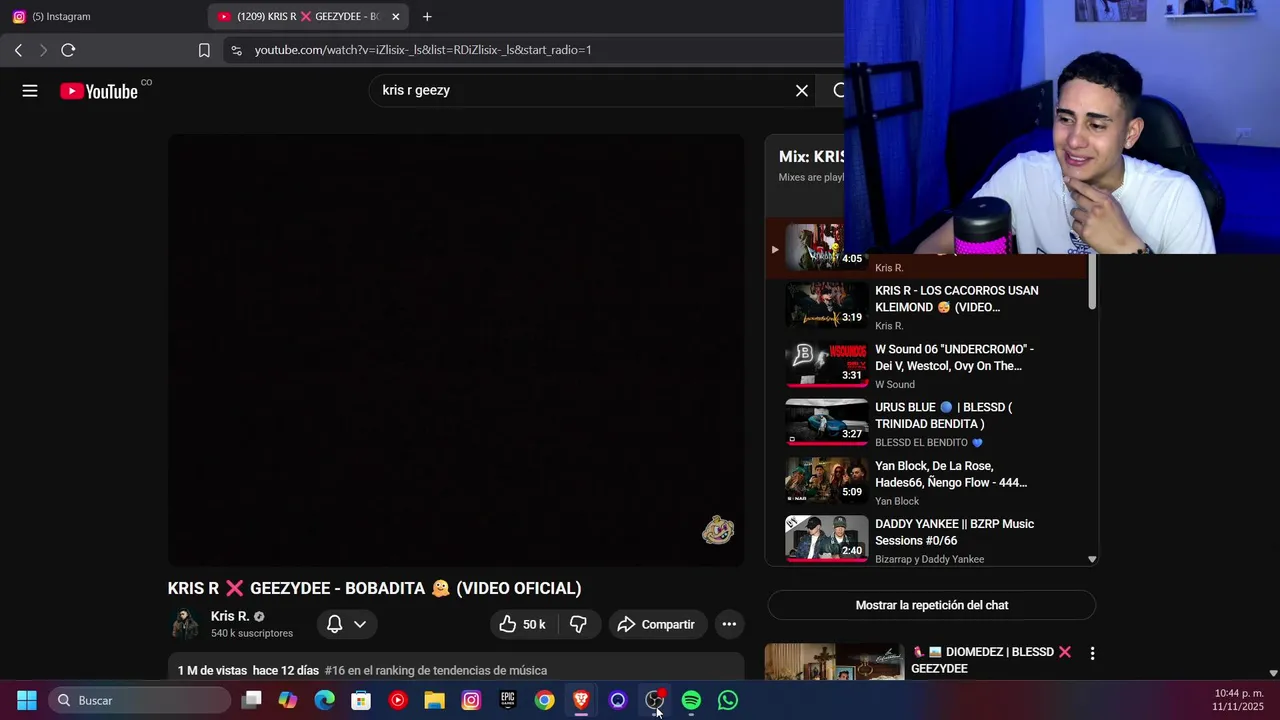This screenshot has height=720, width=1280.
Task: Open Google Chrome from the taskbar
Action: (544, 700)
